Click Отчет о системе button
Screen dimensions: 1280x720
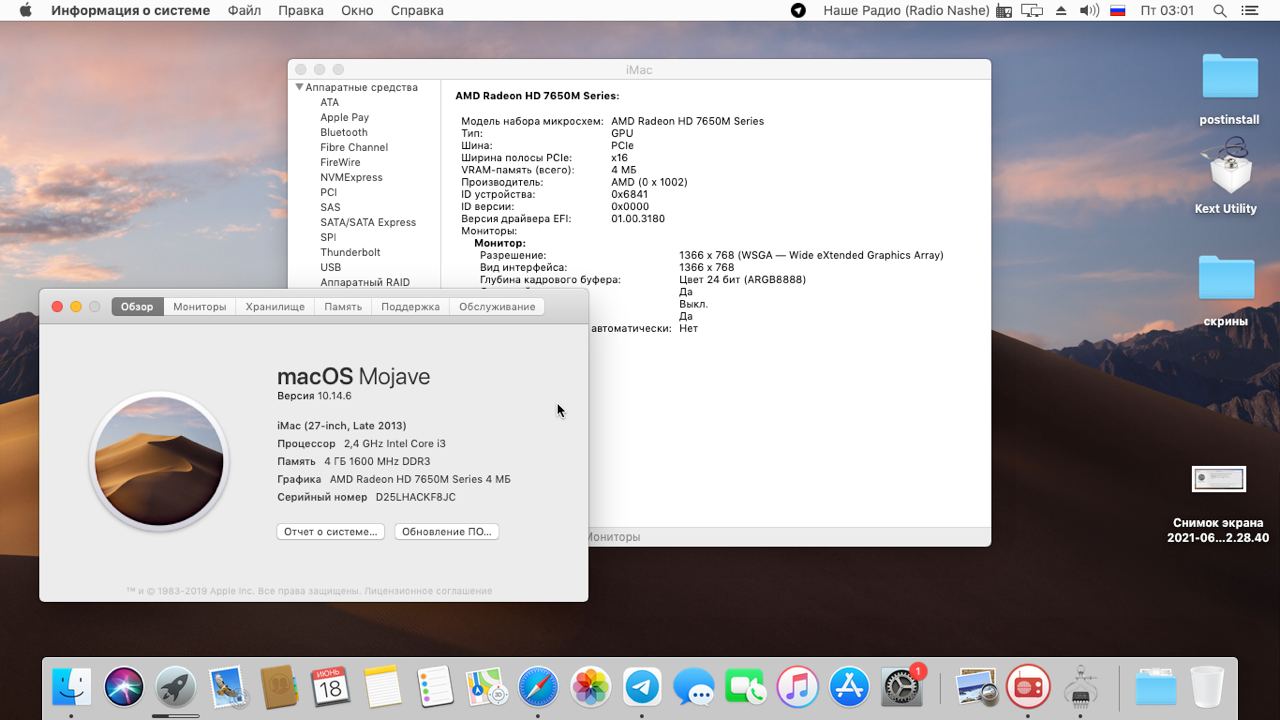331,532
